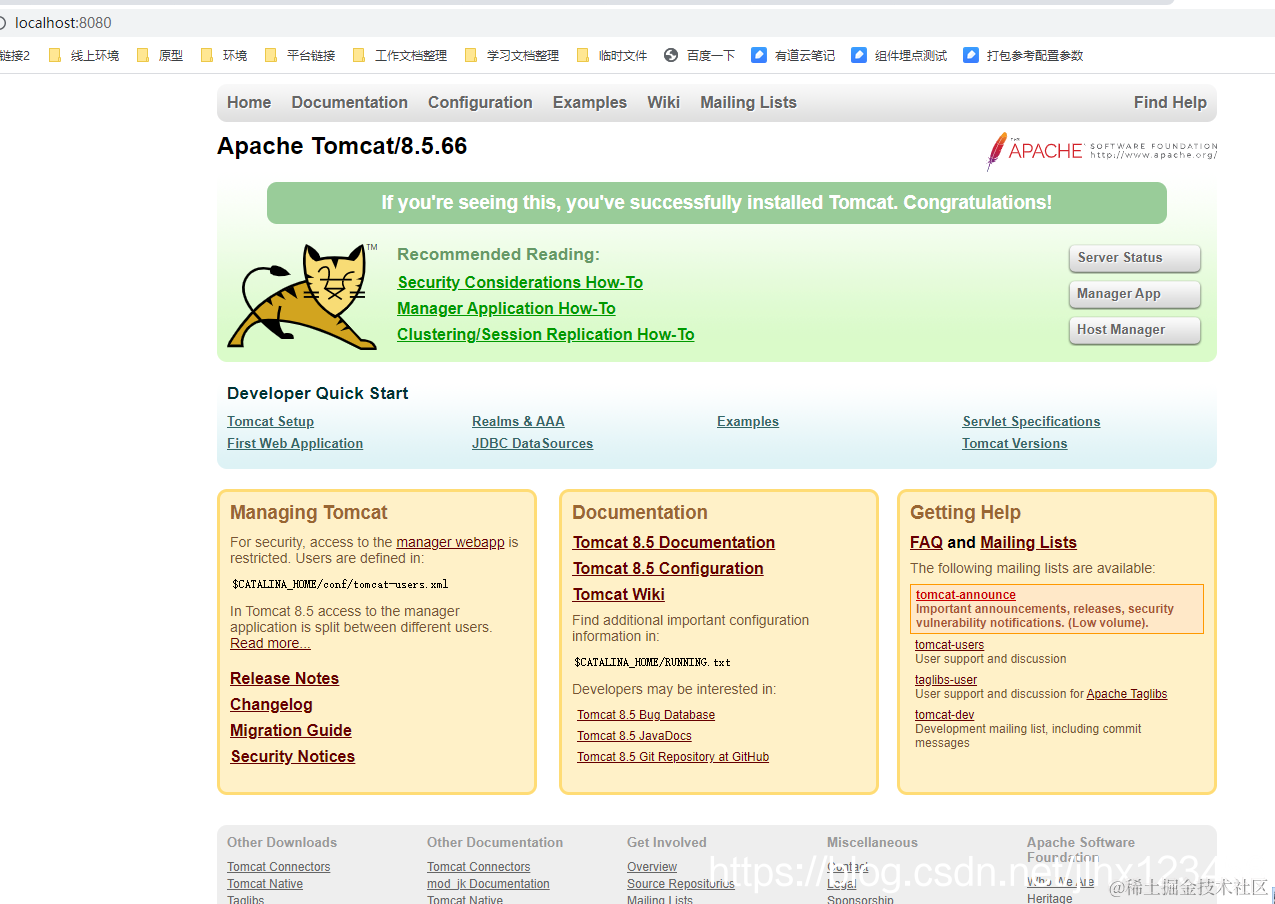Go to Home in the Tomcat nav bar
1275x904 pixels.
[249, 102]
